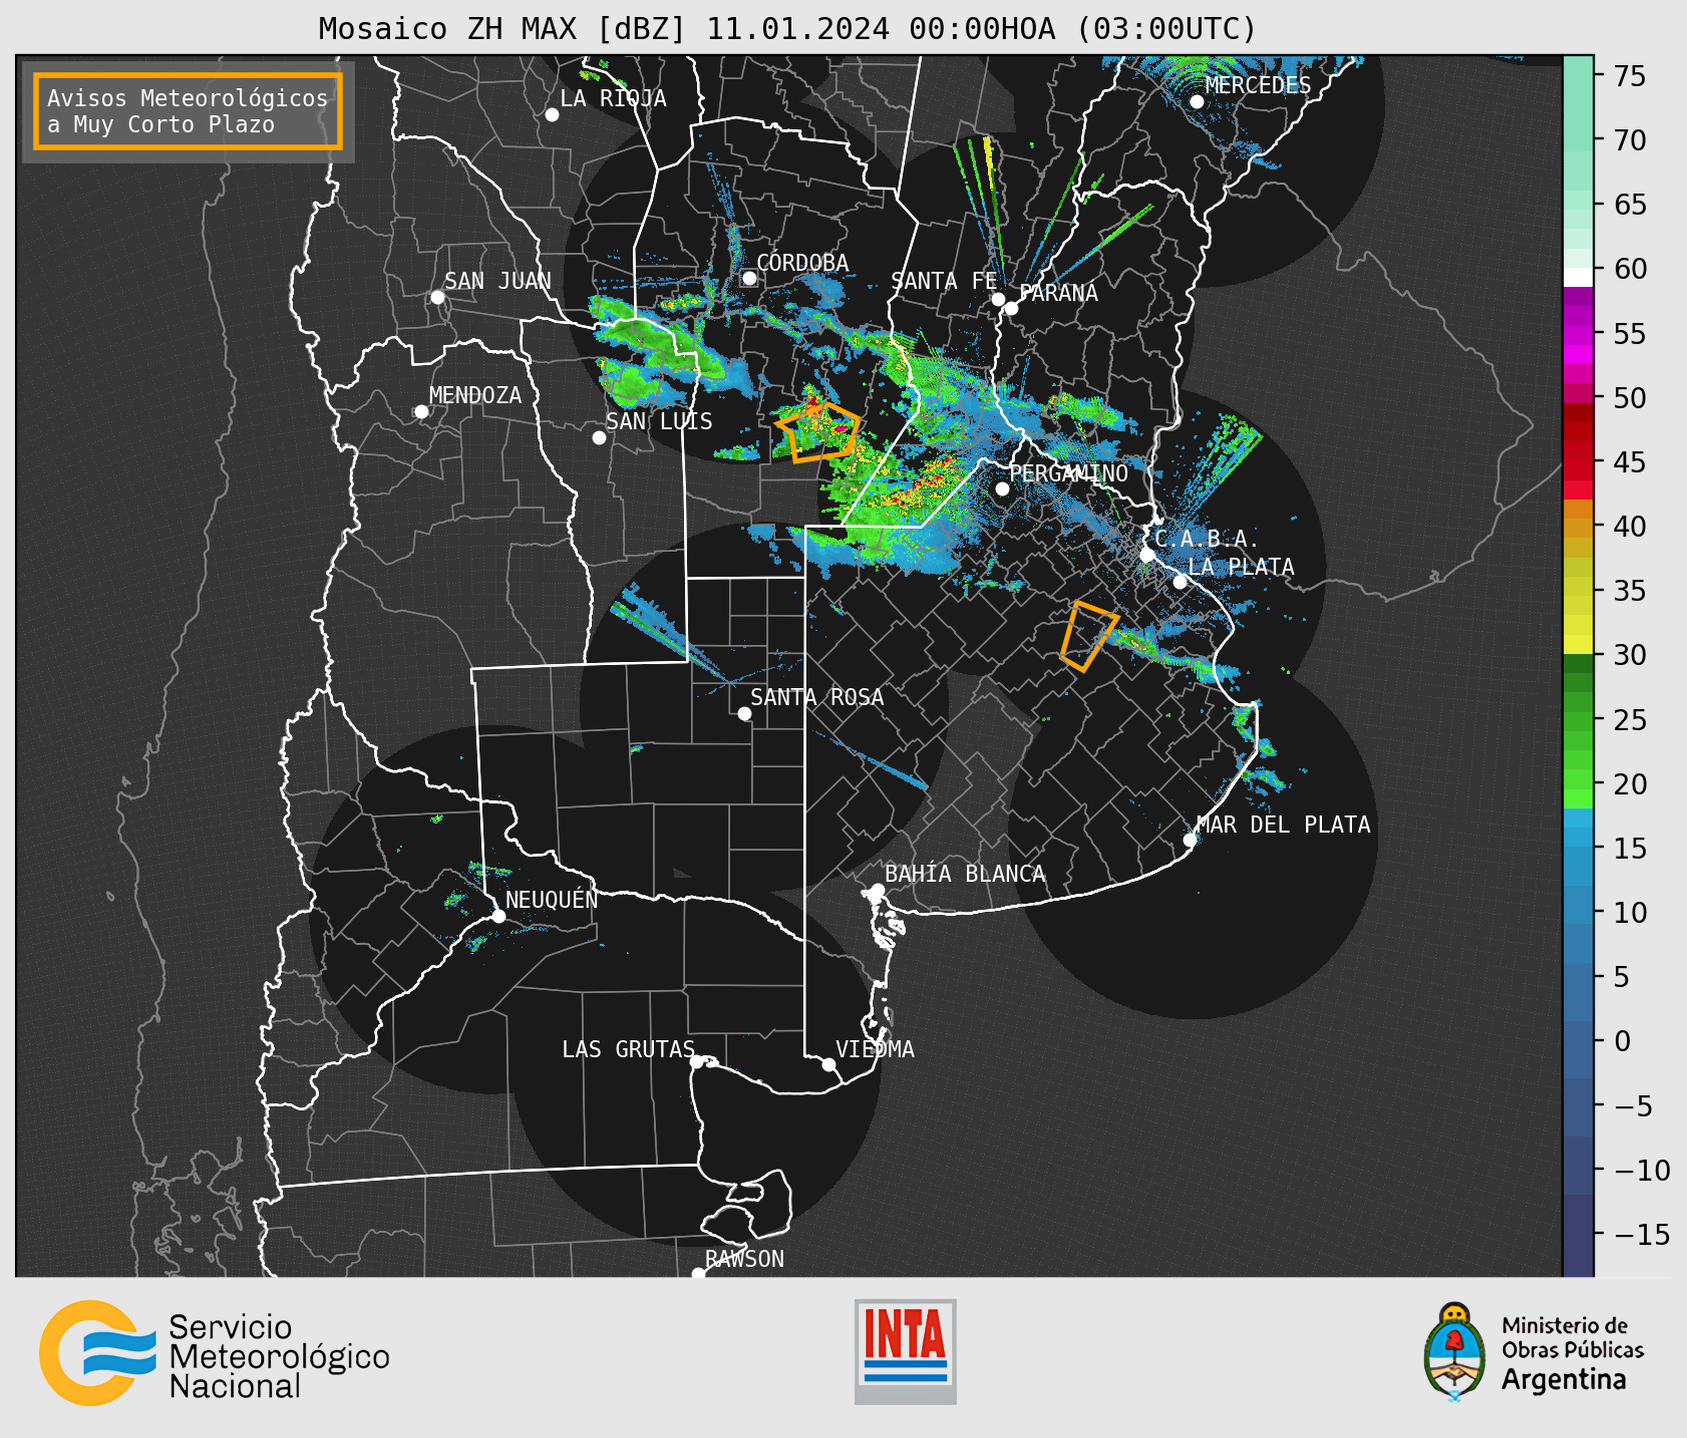Click the "0" colorbar tick label
This screenshot has width=1687, height=1438.
[1622, 1041]
